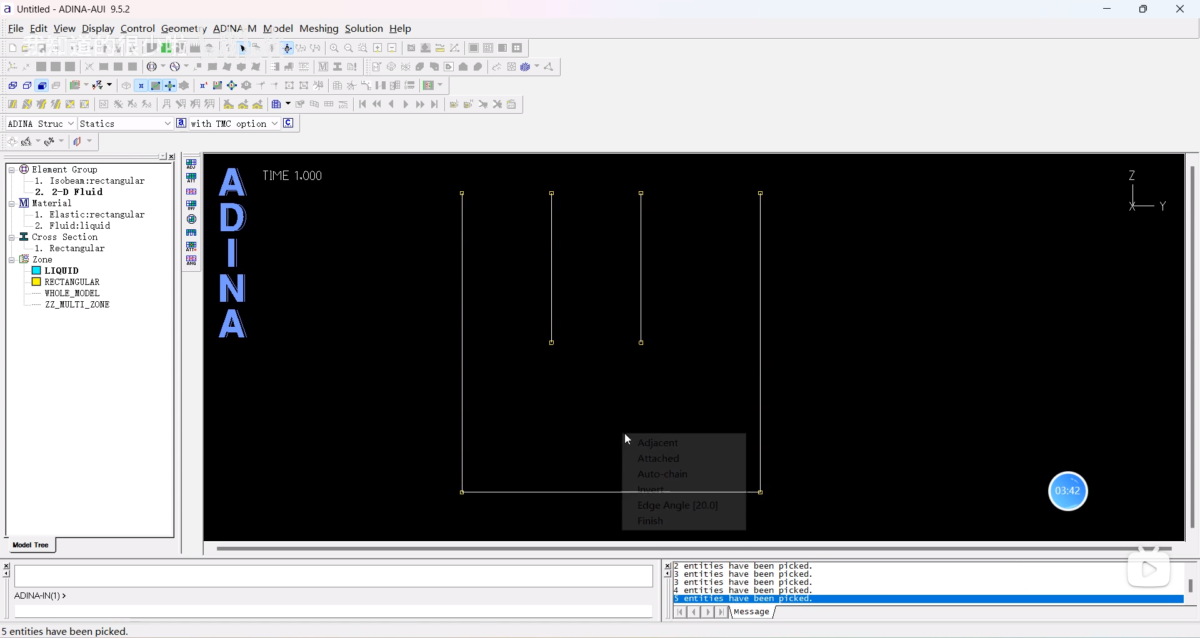Select the ZZ_MULTI_ZONE zone entry
Viewport: 1200px width, 638px height.
click(x=77, y=304)
